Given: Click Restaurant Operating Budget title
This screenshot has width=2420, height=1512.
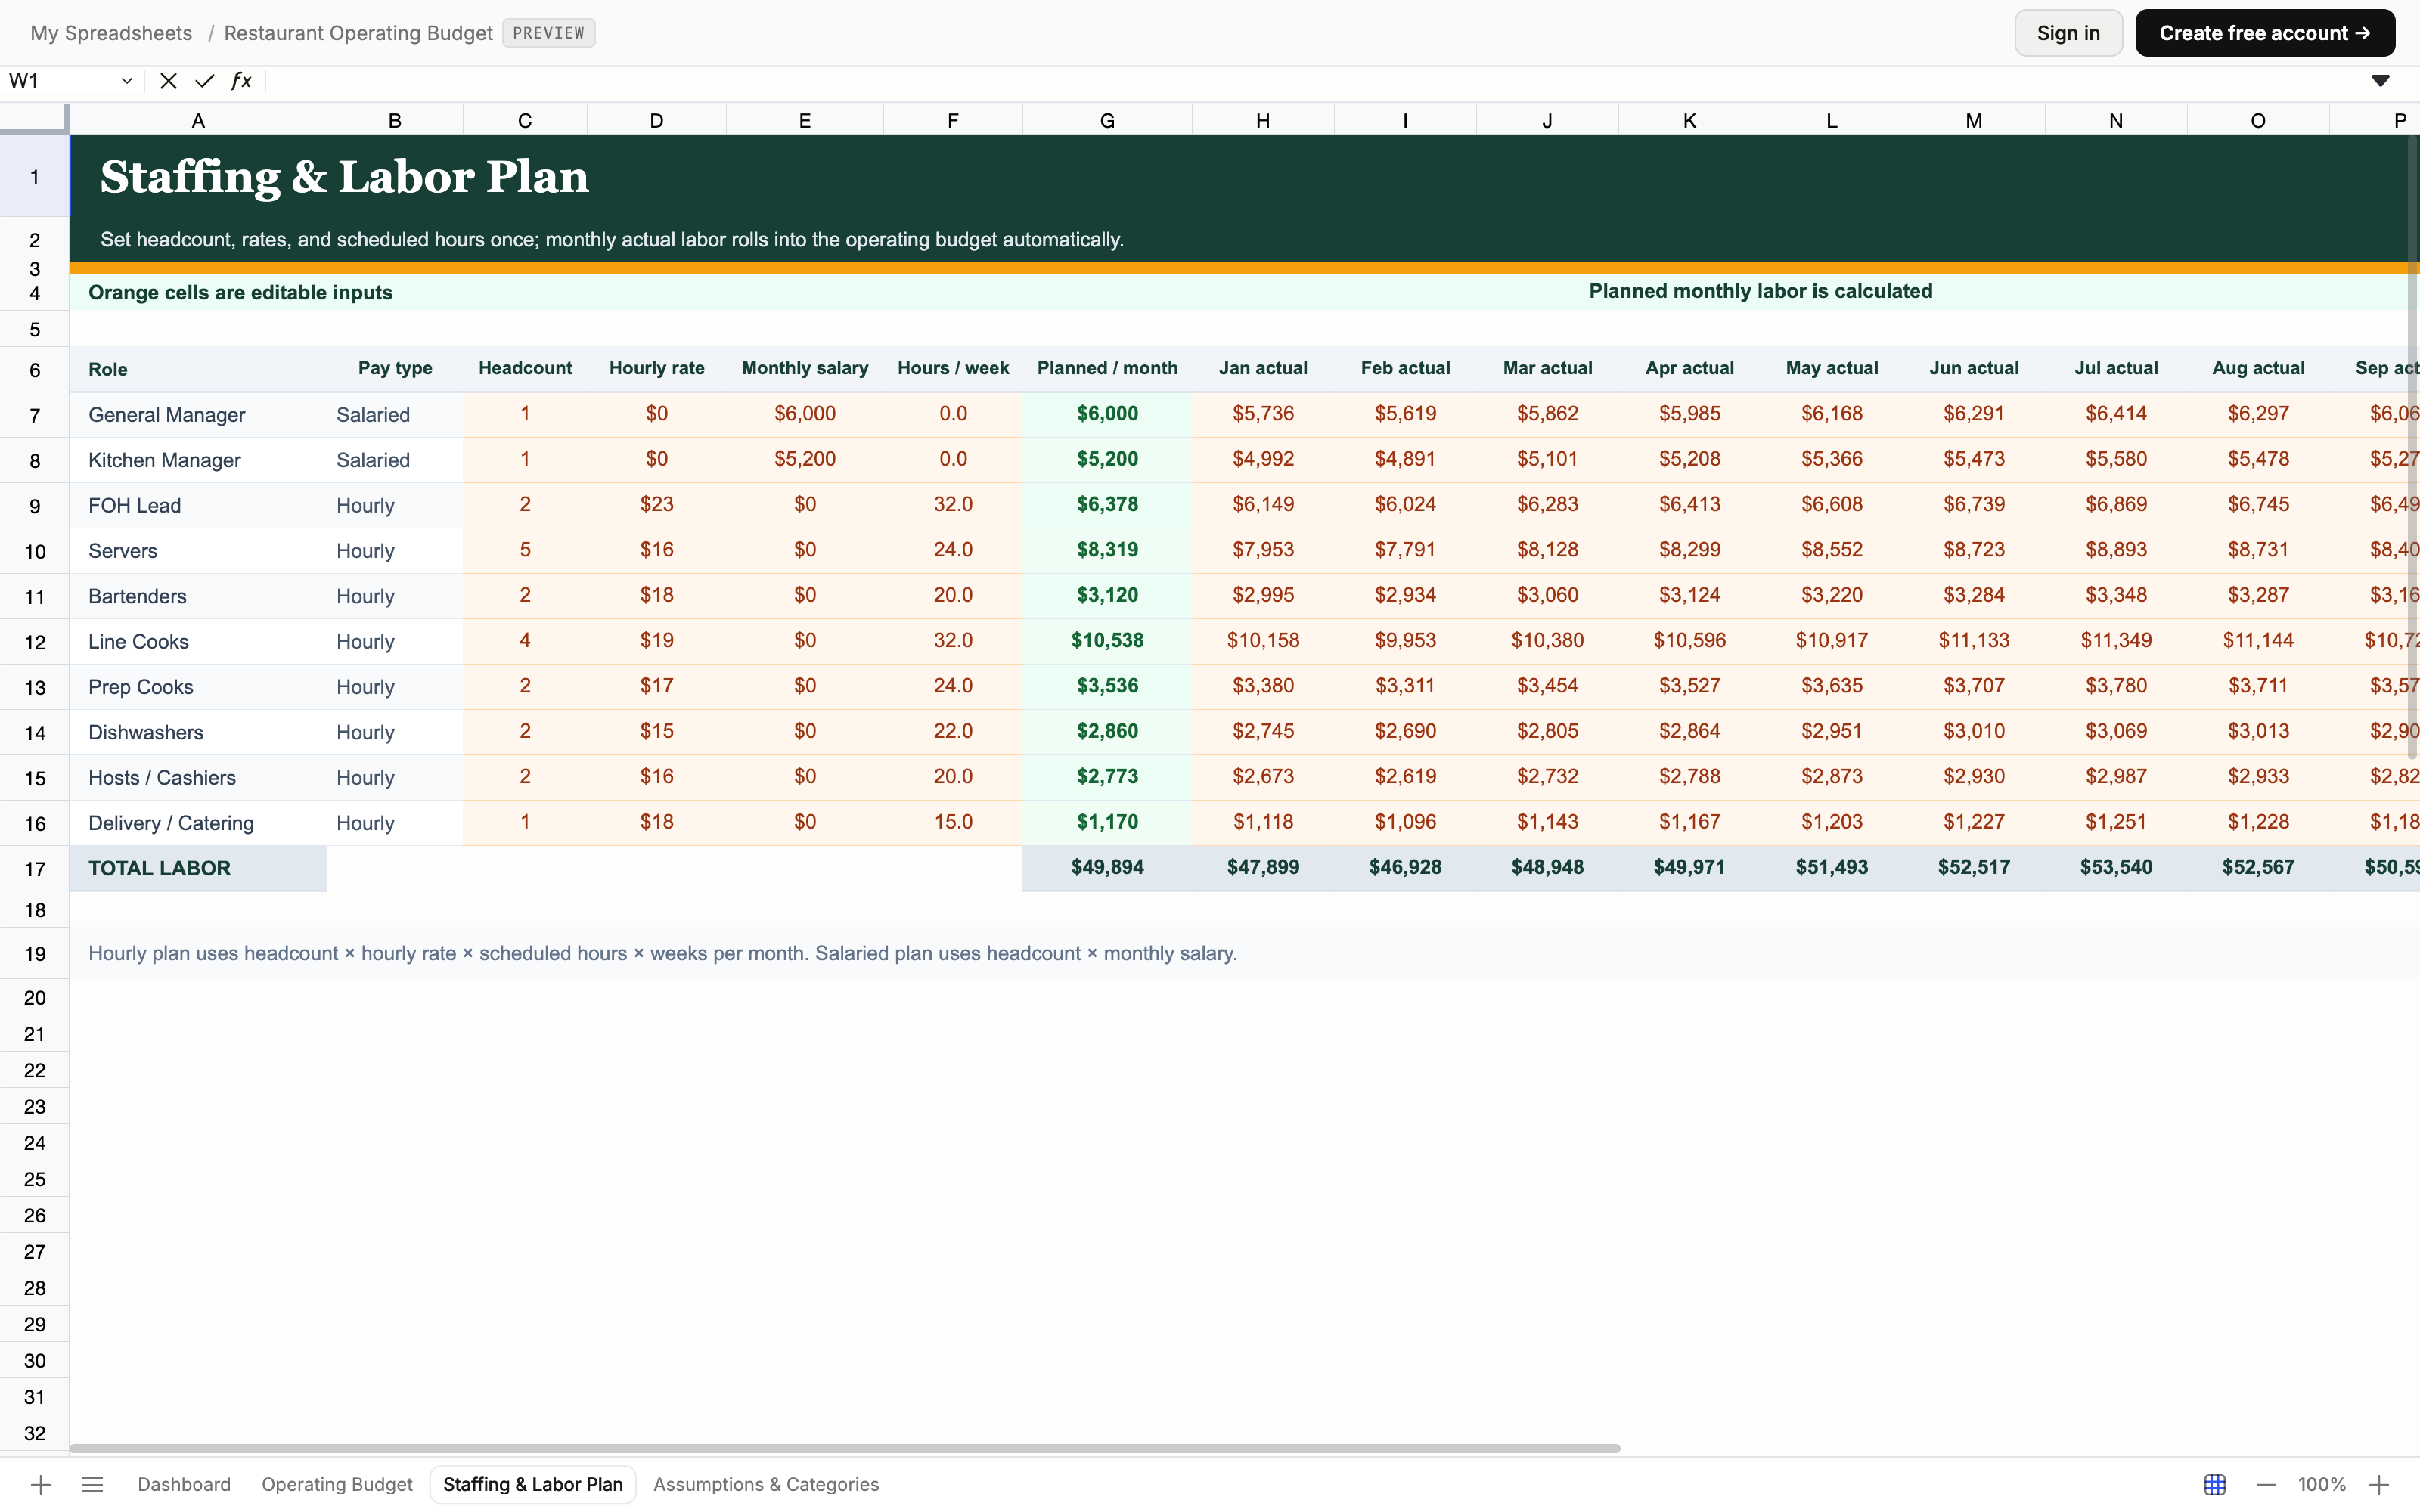Looking at the screenshot, I should (x=358, y=33).
